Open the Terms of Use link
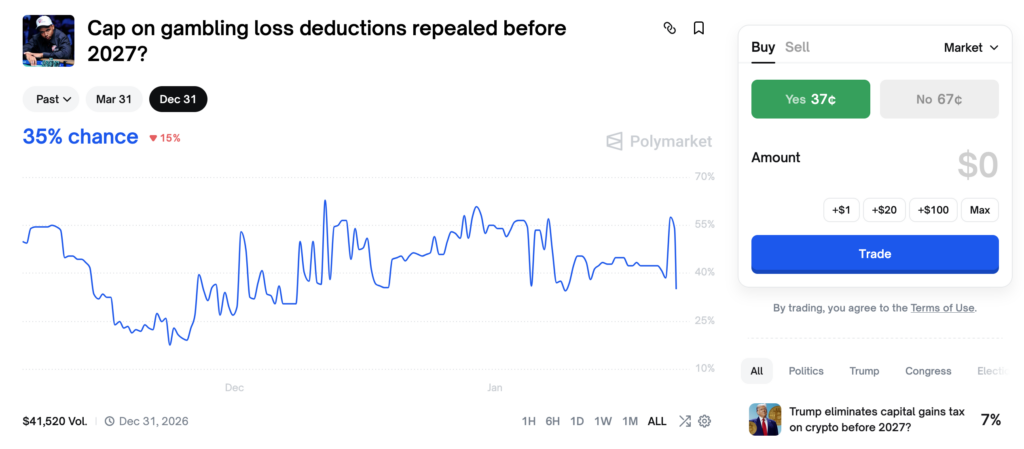Screen dimensions: 1024x449 tap(942, 308)
